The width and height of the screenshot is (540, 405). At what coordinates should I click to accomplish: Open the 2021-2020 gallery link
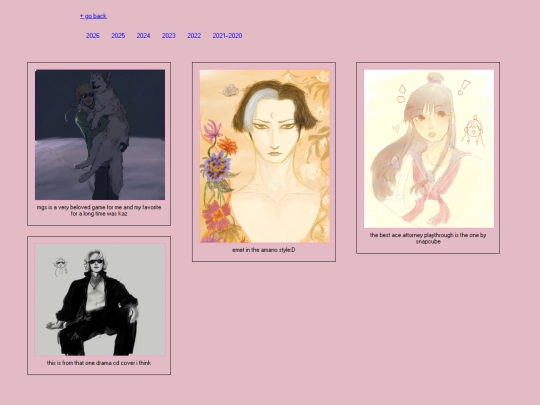point(227,35)
